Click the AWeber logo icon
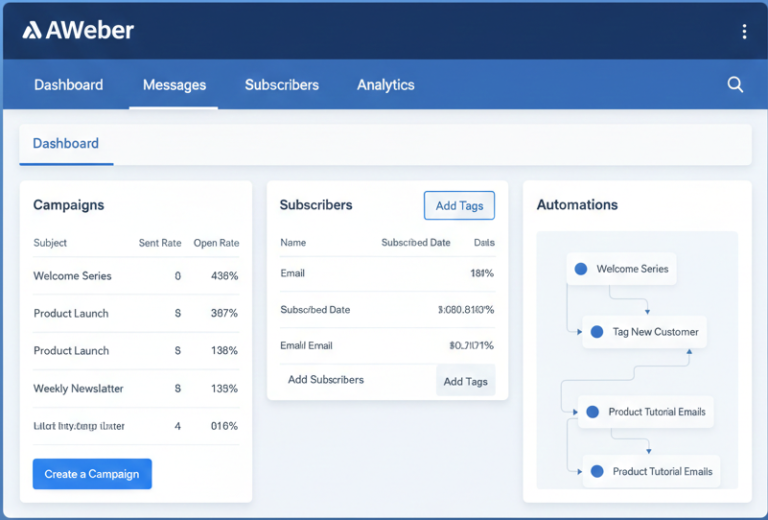 tap(32, 30)
